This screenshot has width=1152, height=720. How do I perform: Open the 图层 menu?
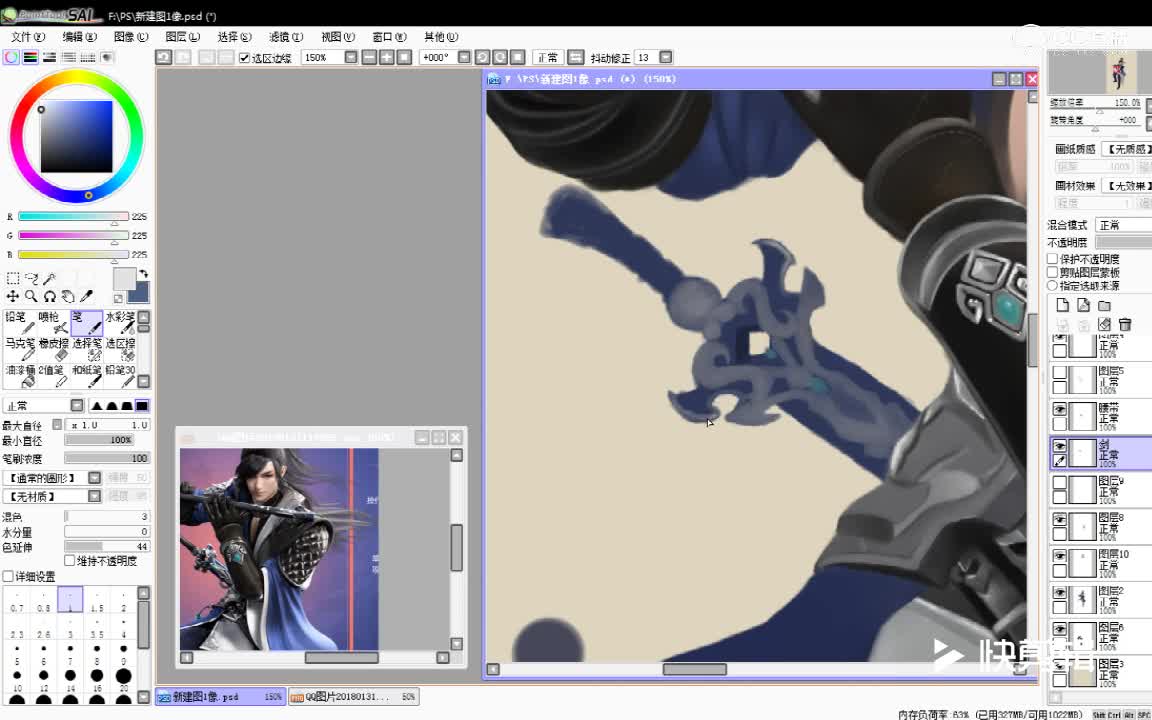pos(182,37)
